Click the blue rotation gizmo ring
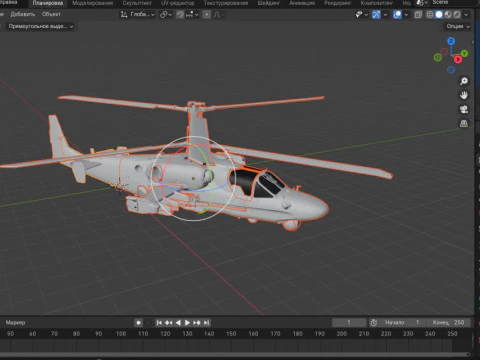 pyautogui.click(x=200, y=190)
